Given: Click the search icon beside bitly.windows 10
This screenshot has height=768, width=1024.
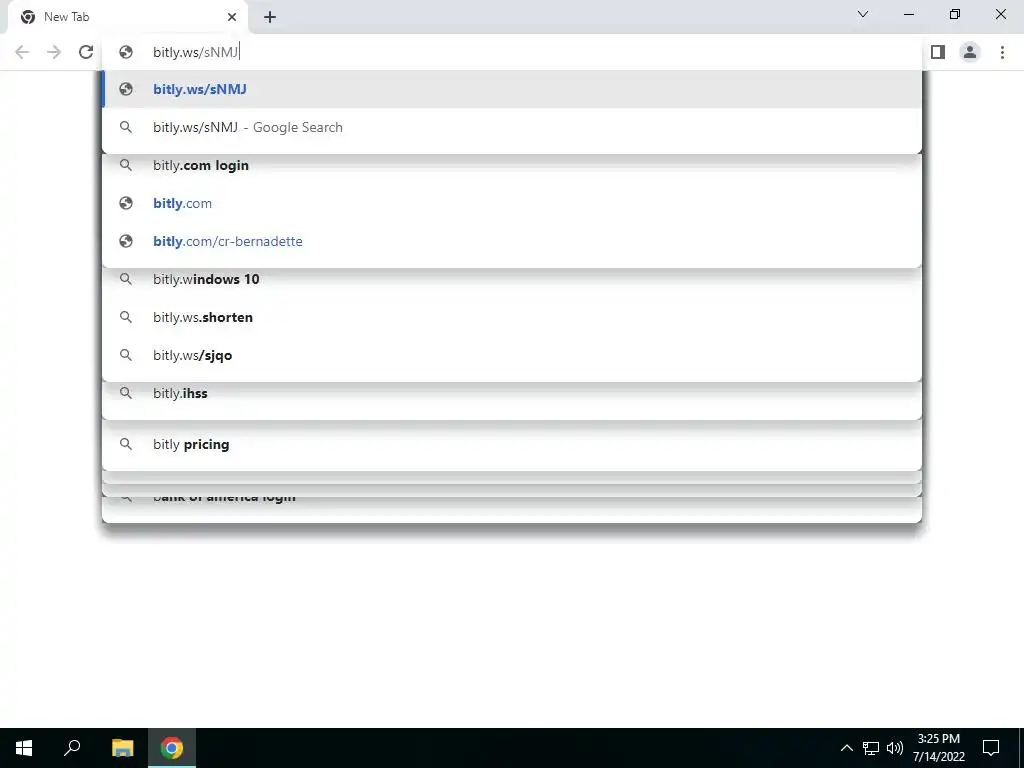Looking at the screenshot, I should 126,280.
